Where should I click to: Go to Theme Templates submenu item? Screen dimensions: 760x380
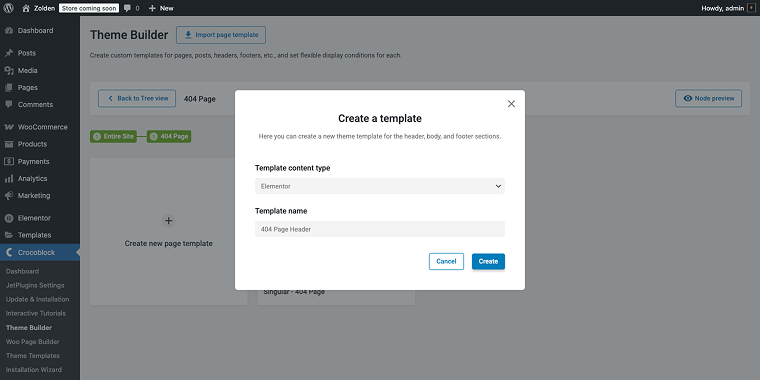[x=32, y=356]
